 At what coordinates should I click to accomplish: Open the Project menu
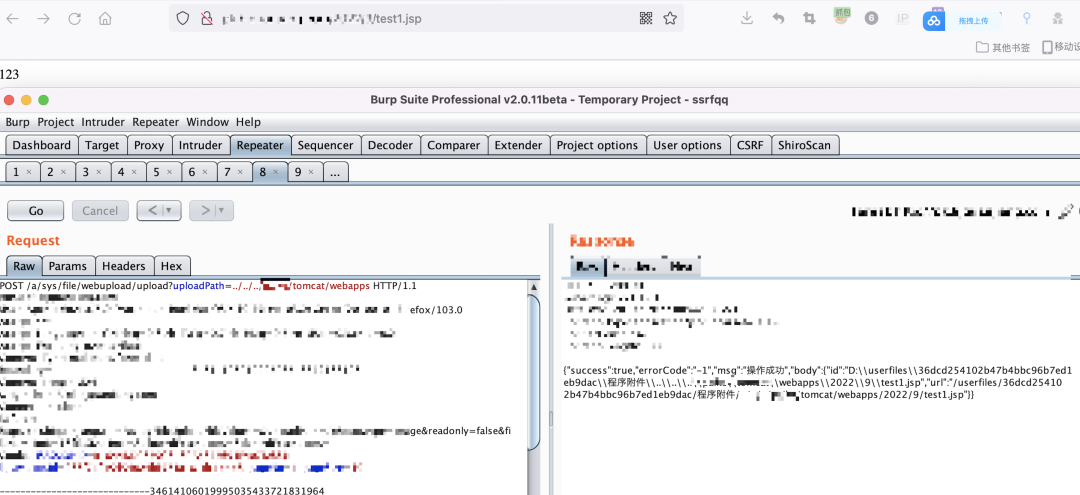click(56, 122)
